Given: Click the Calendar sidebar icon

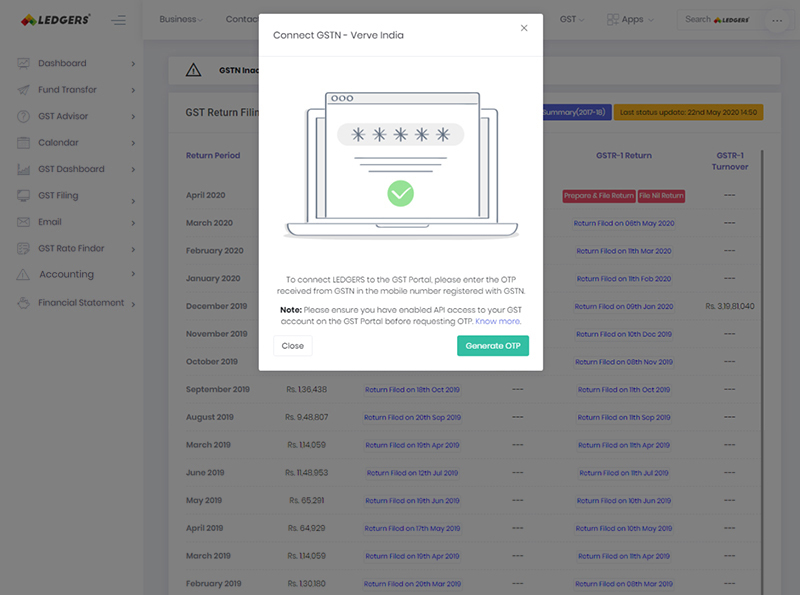Looking at the screenshot, I should pyautogui.click(x=23, y=143).
